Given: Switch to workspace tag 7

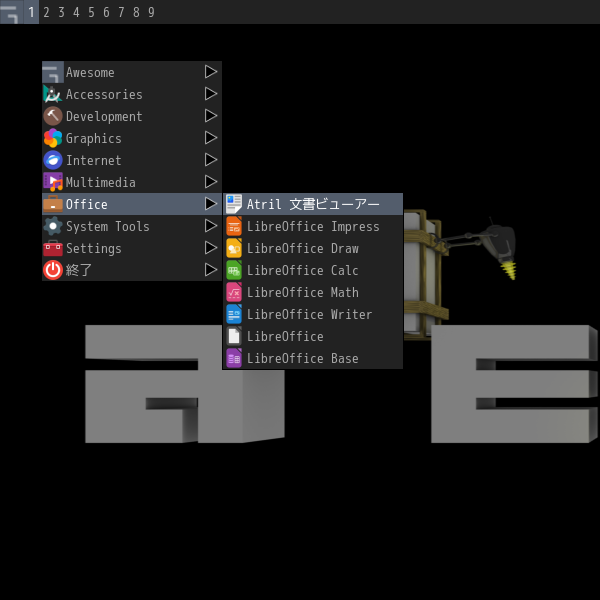Looking at the screenshot, I should 121,12.
